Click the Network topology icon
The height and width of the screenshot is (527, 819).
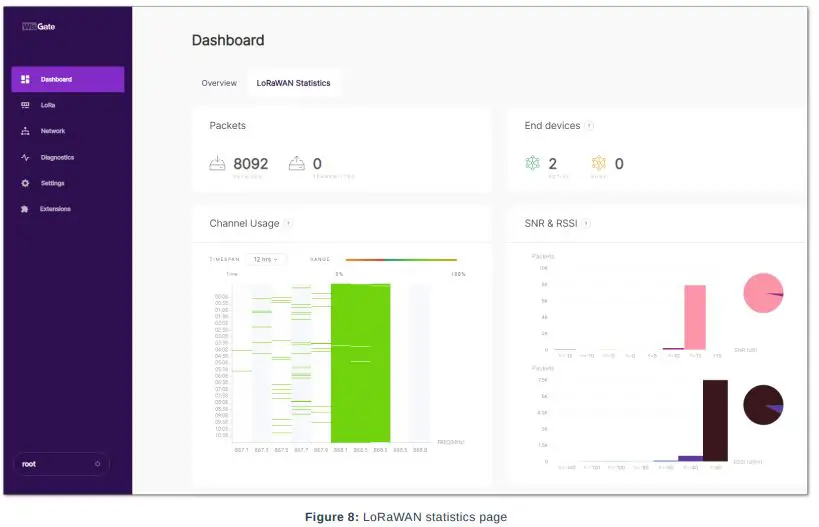[x=25, y=131]
